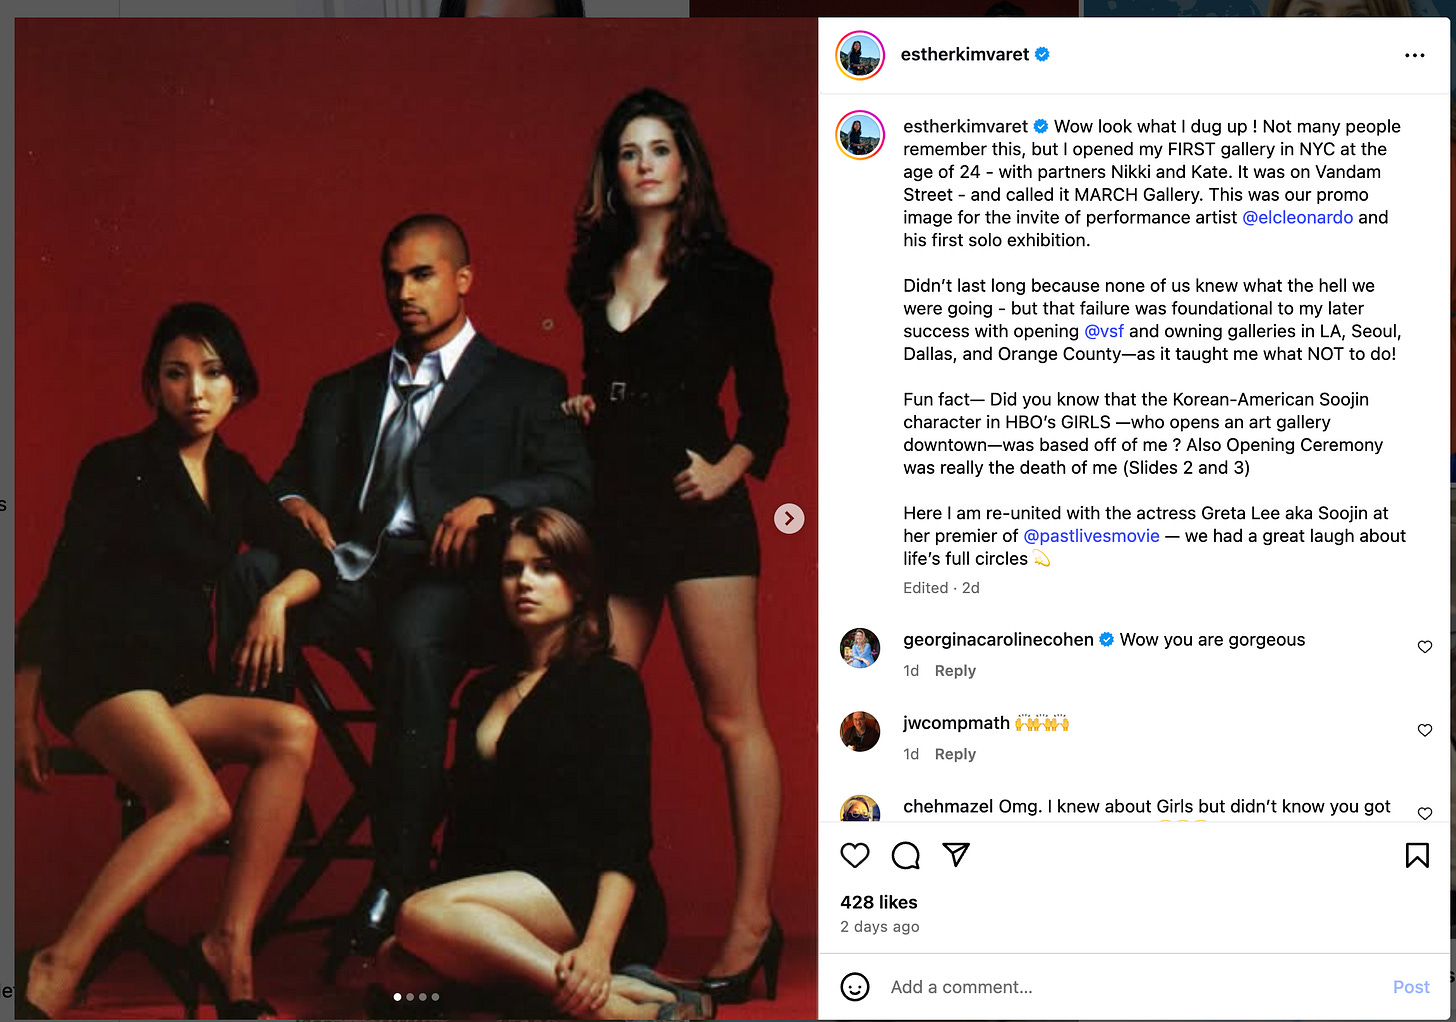Visit the @pastlivesmovie profile link
The image size is (1456, 1022).
click(x=1091, y=536)
